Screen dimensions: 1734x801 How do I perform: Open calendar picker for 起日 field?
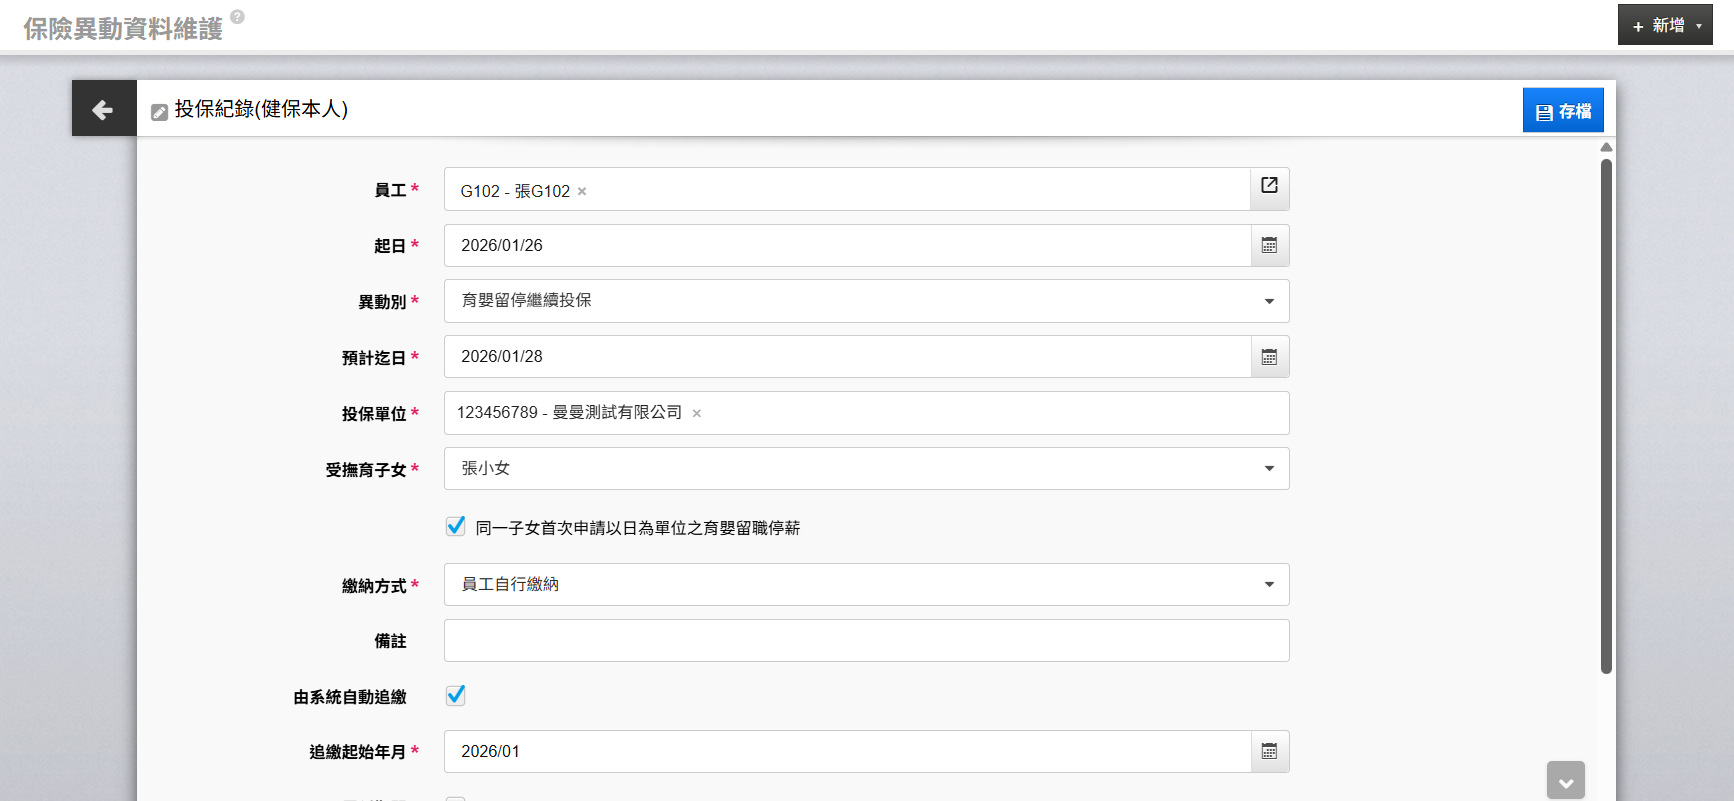coord(1269,246)
